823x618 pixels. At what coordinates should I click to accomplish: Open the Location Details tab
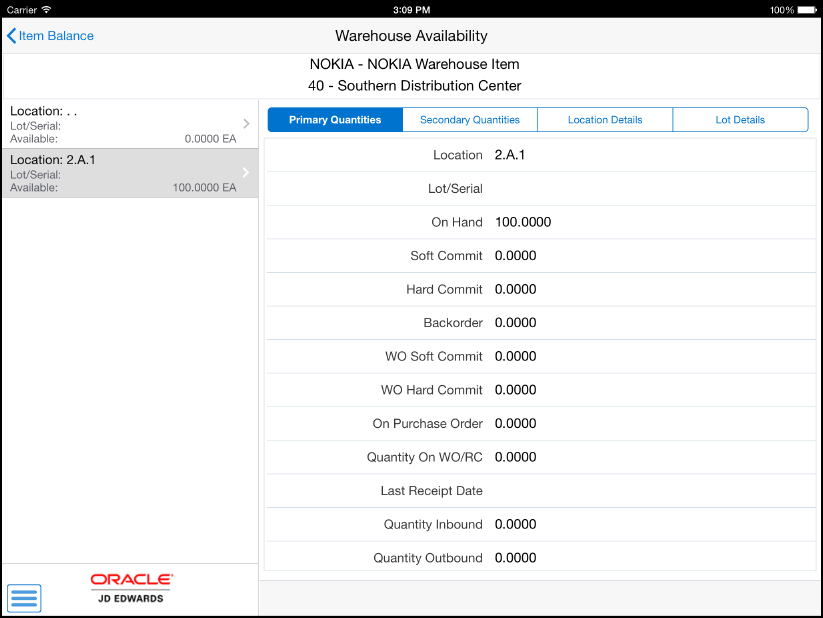click(x=605, y=120)
